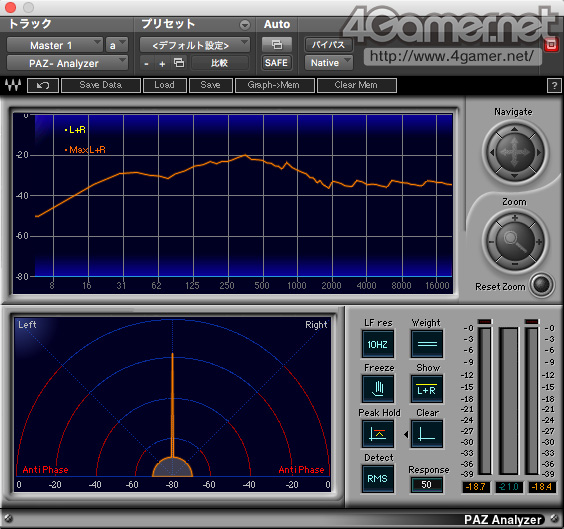
Task: Click the Load toolbar item
Action: [165, 85]
